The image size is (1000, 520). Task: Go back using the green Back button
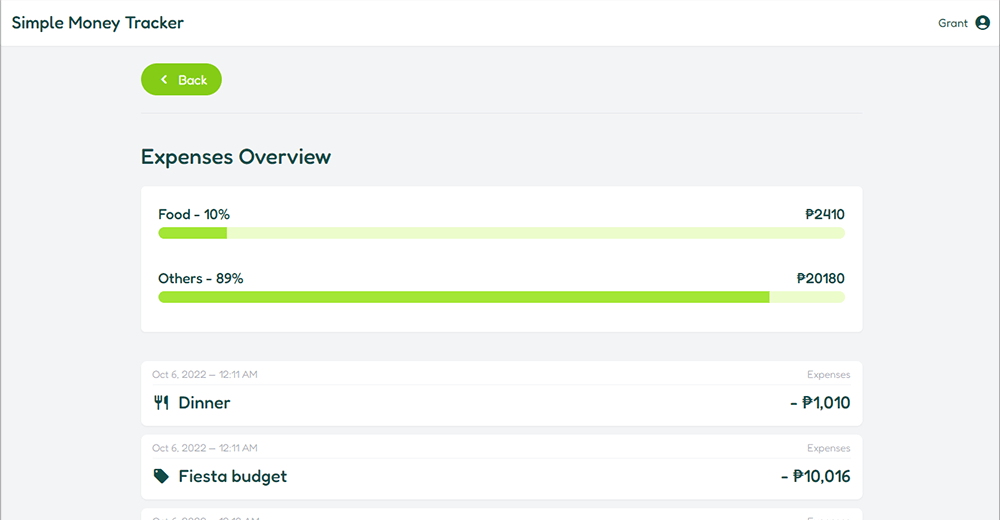(x=181, y=80)
